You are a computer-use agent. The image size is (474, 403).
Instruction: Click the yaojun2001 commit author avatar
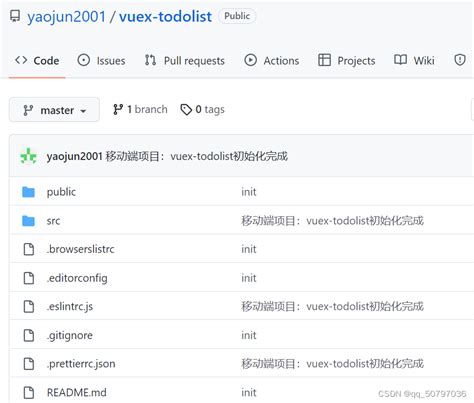pos(28,156)
